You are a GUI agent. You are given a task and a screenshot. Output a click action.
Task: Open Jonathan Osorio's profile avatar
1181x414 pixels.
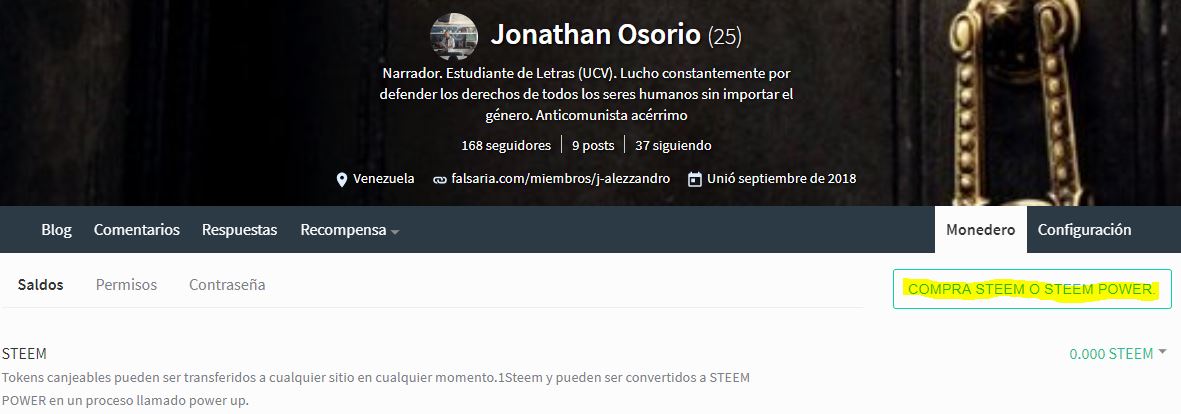tap(453, 36)
